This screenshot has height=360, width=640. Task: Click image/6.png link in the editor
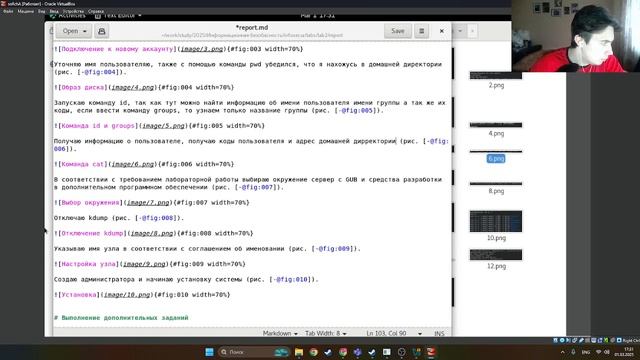point(133,164)
